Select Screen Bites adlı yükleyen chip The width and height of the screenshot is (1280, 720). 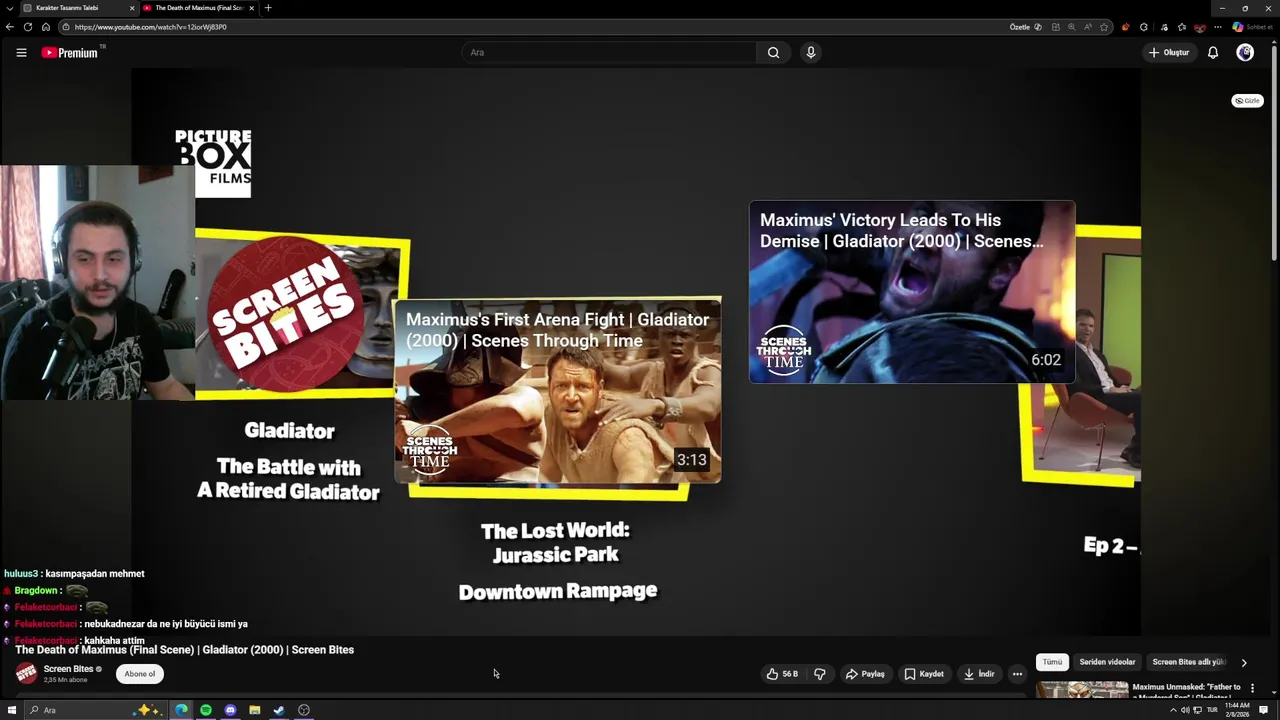coord(1188,662)
